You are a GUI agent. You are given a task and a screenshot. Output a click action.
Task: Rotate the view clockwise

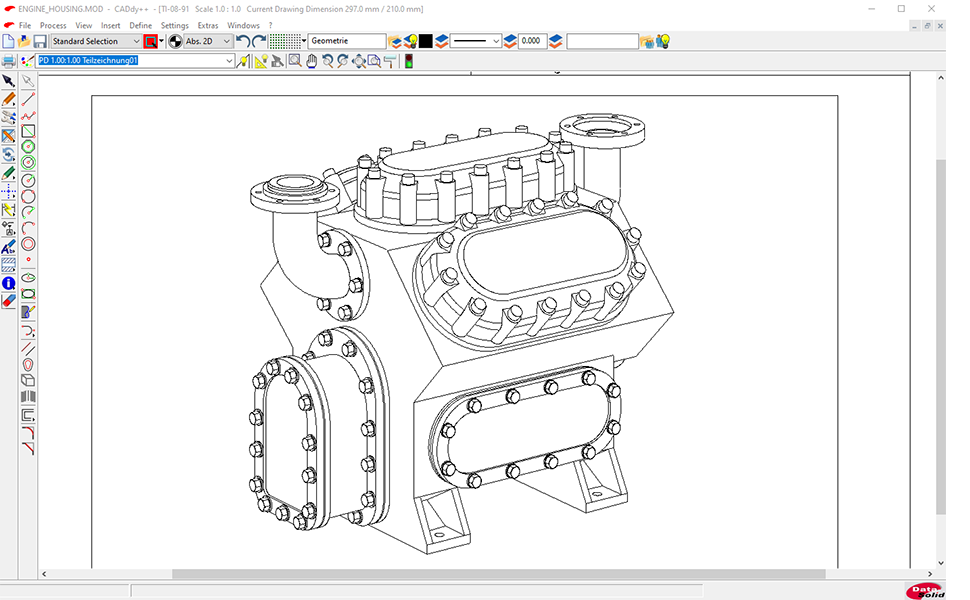343,61
